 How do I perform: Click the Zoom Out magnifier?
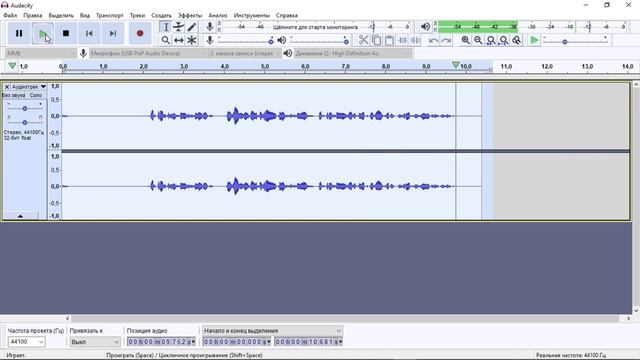[x=478, y=40]
